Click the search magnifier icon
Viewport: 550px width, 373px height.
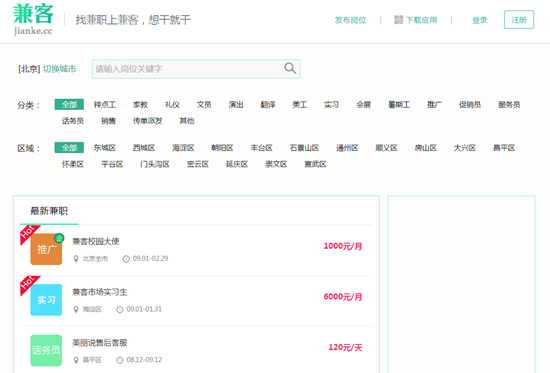(x=290, y=68)
